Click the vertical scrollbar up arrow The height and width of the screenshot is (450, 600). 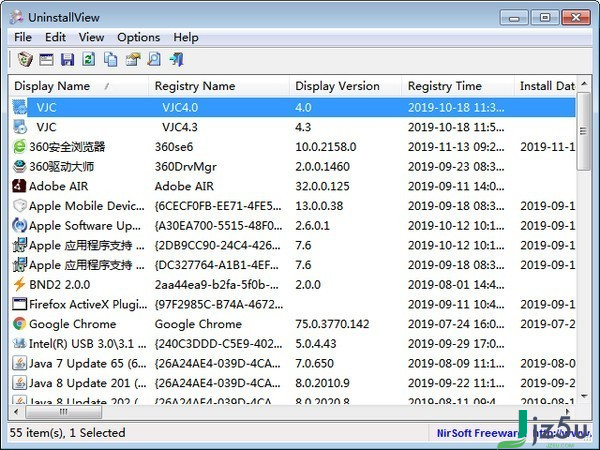(x=584, y=83)
